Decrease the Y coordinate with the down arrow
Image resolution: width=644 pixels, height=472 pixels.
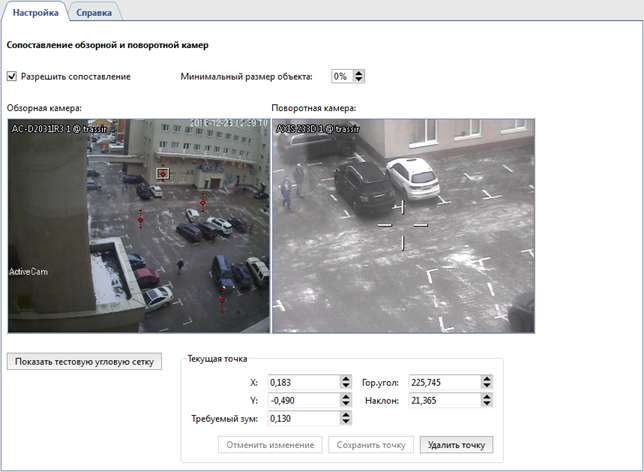[345, 404]
